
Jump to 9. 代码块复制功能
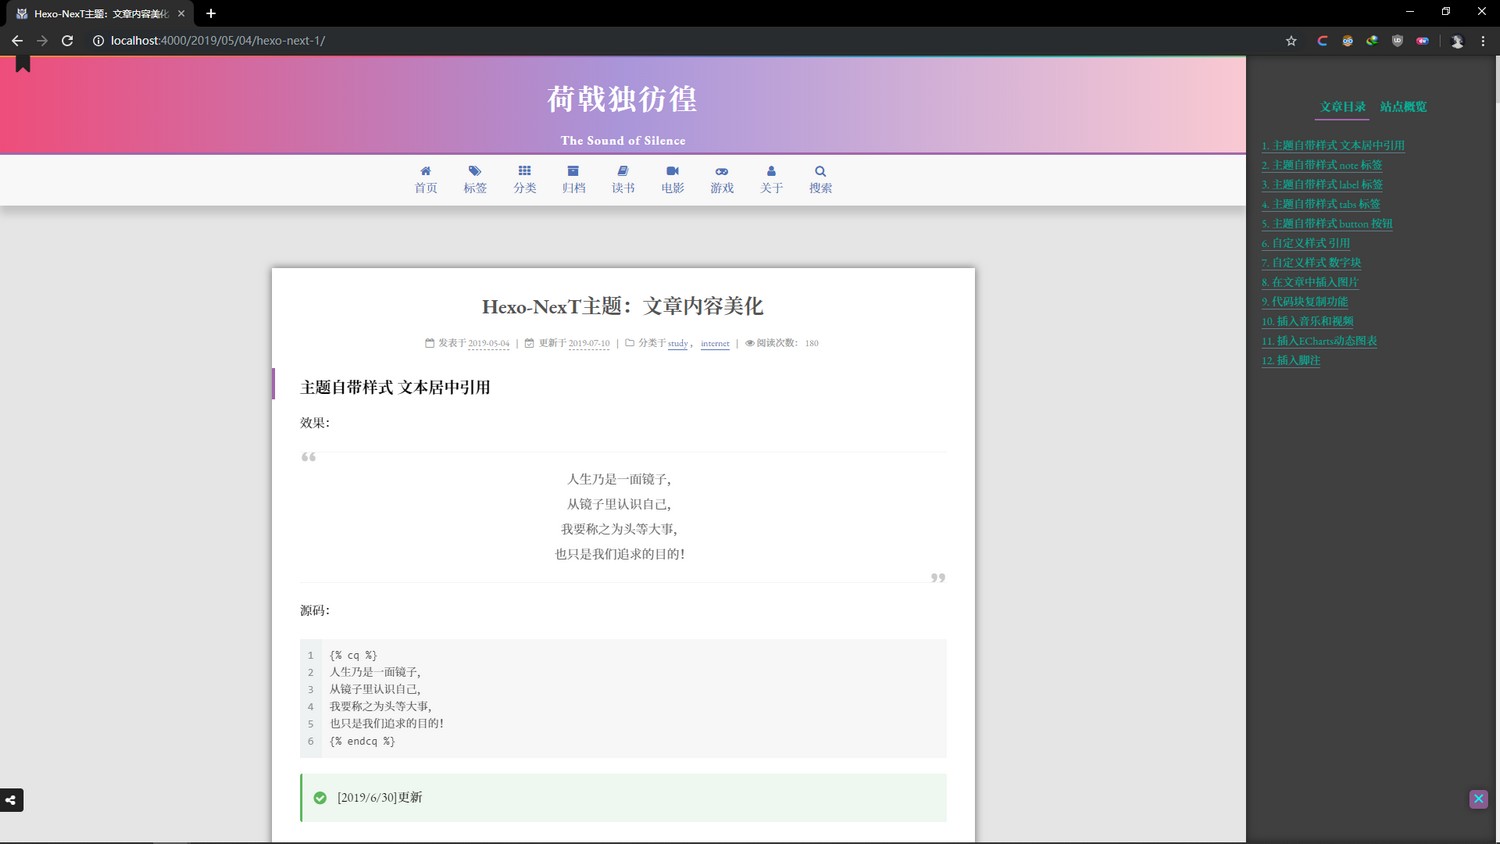(x=1305, y=302)
